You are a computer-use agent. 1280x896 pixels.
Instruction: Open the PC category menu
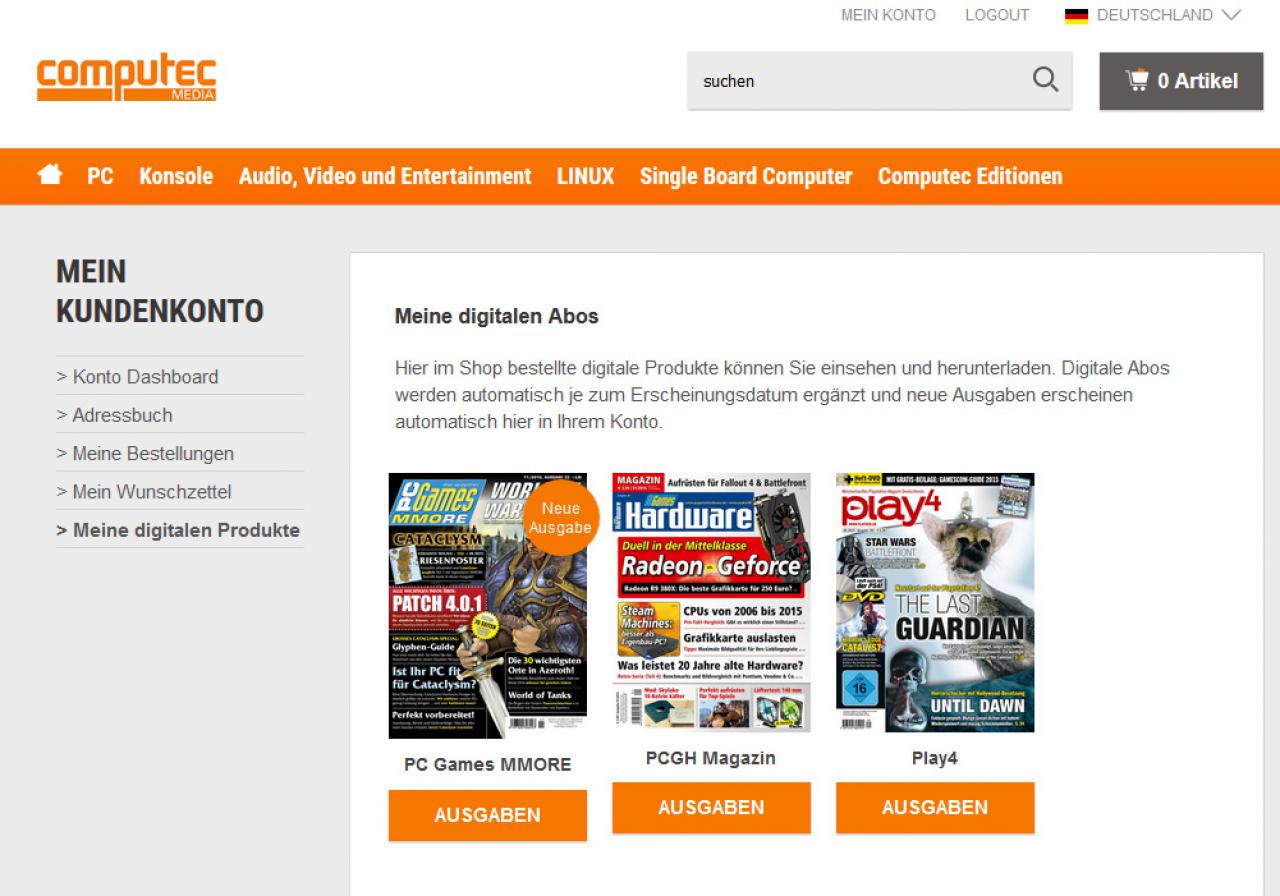pyautogui.click(x=100, y=176)
